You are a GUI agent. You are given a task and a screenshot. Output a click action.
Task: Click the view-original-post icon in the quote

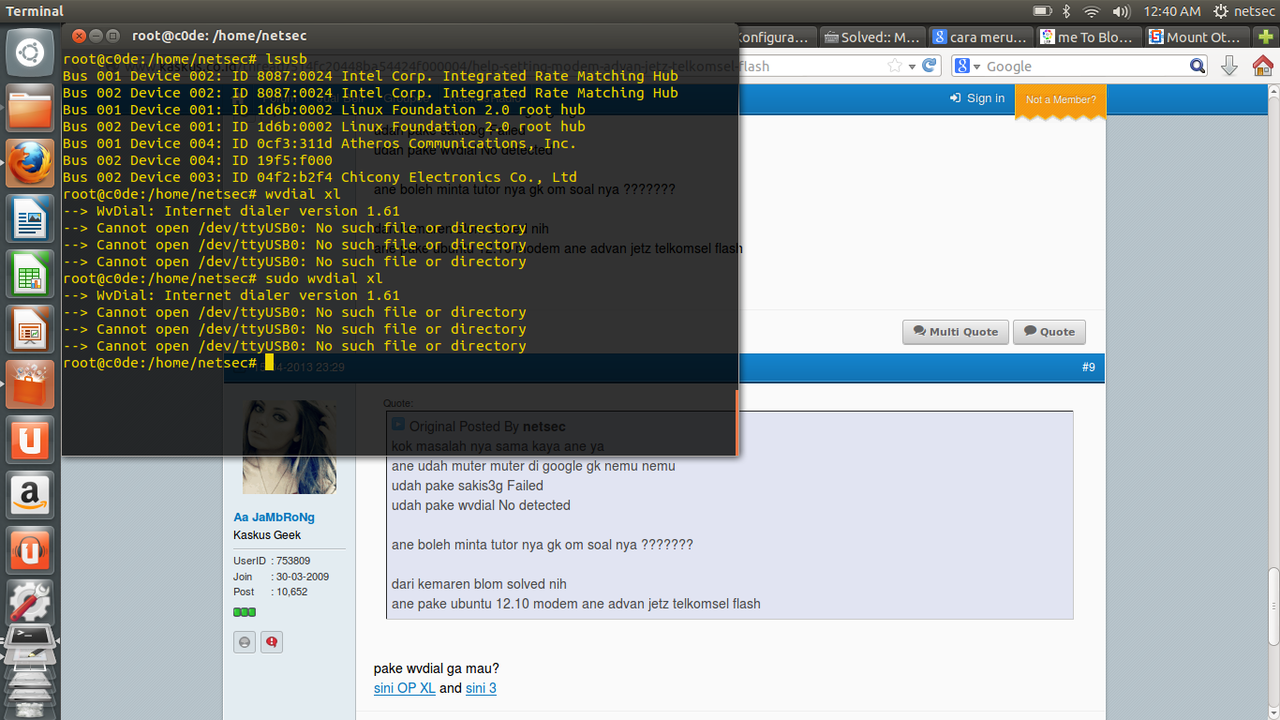pyautogui.click(x=398, y=424)
